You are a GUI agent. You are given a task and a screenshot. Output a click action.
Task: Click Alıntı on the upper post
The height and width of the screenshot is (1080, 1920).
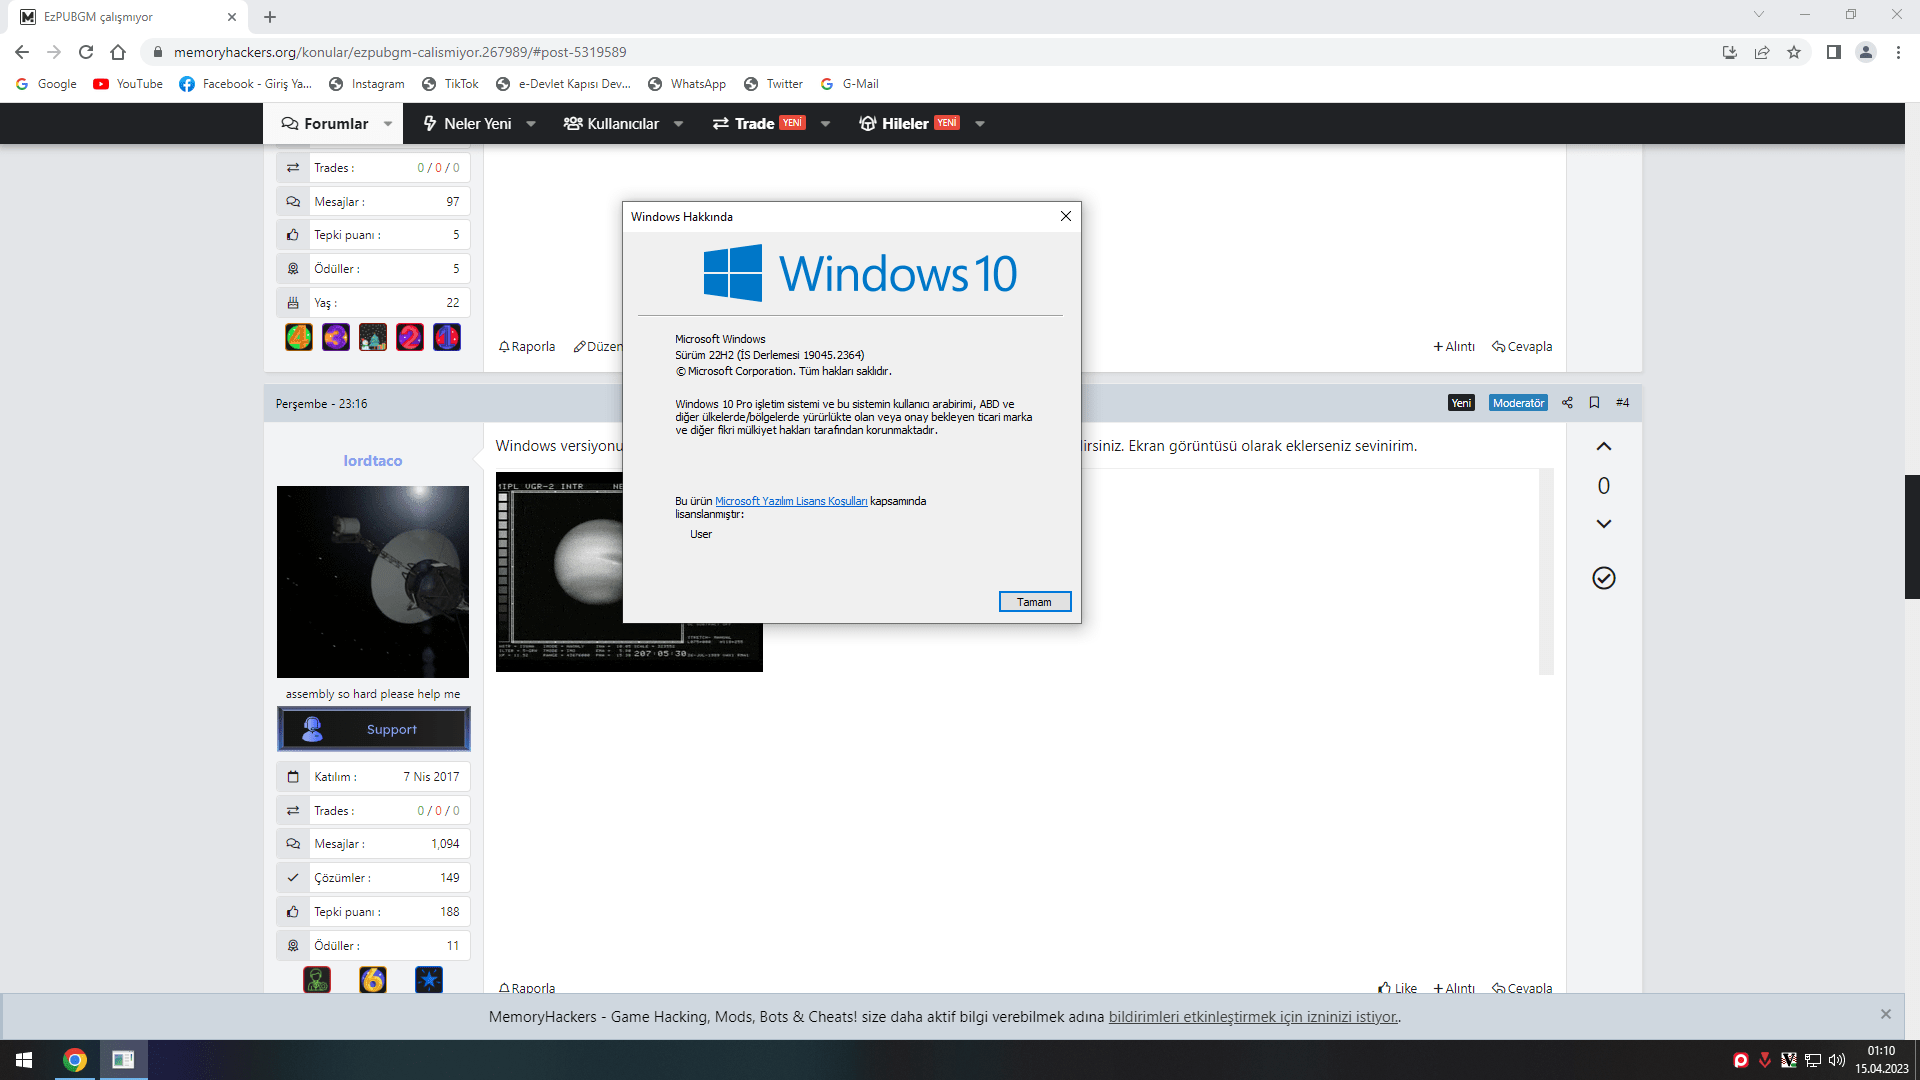click(1454, 347)
